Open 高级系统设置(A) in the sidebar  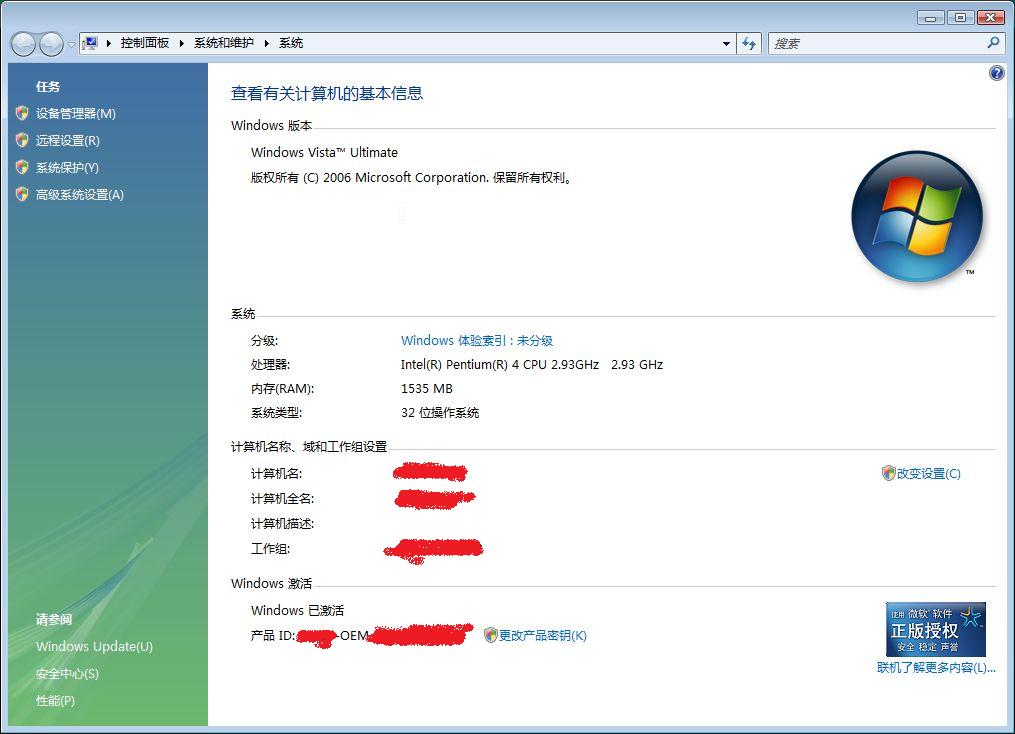pyautogui.click(x=79, y=195)
